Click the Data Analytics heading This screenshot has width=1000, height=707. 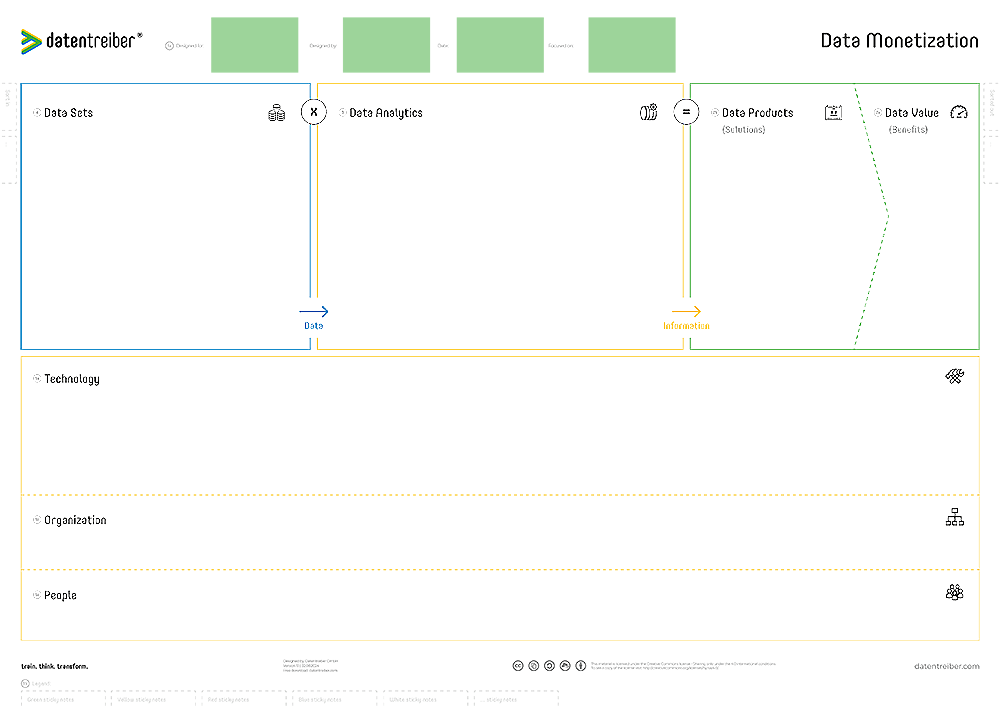[386, 113]
